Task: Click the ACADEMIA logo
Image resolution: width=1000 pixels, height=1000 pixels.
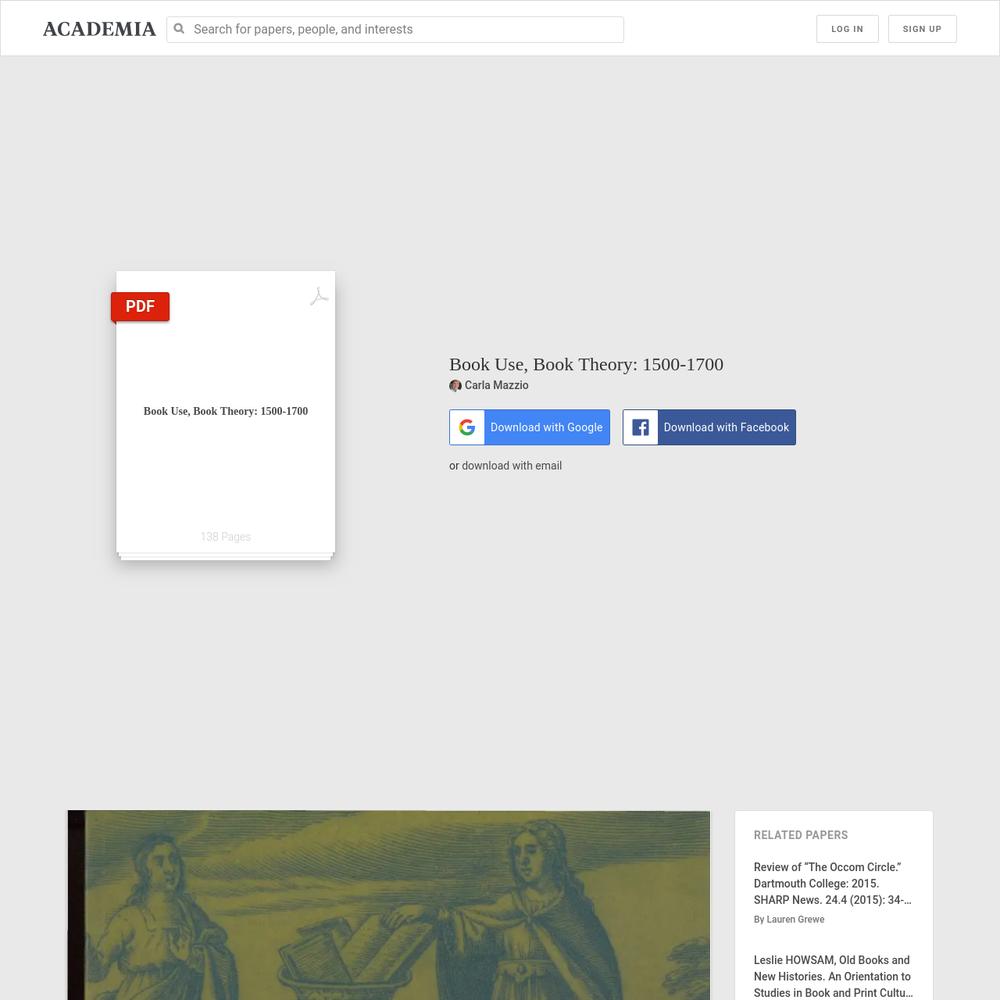Action: tap(99, 29)
